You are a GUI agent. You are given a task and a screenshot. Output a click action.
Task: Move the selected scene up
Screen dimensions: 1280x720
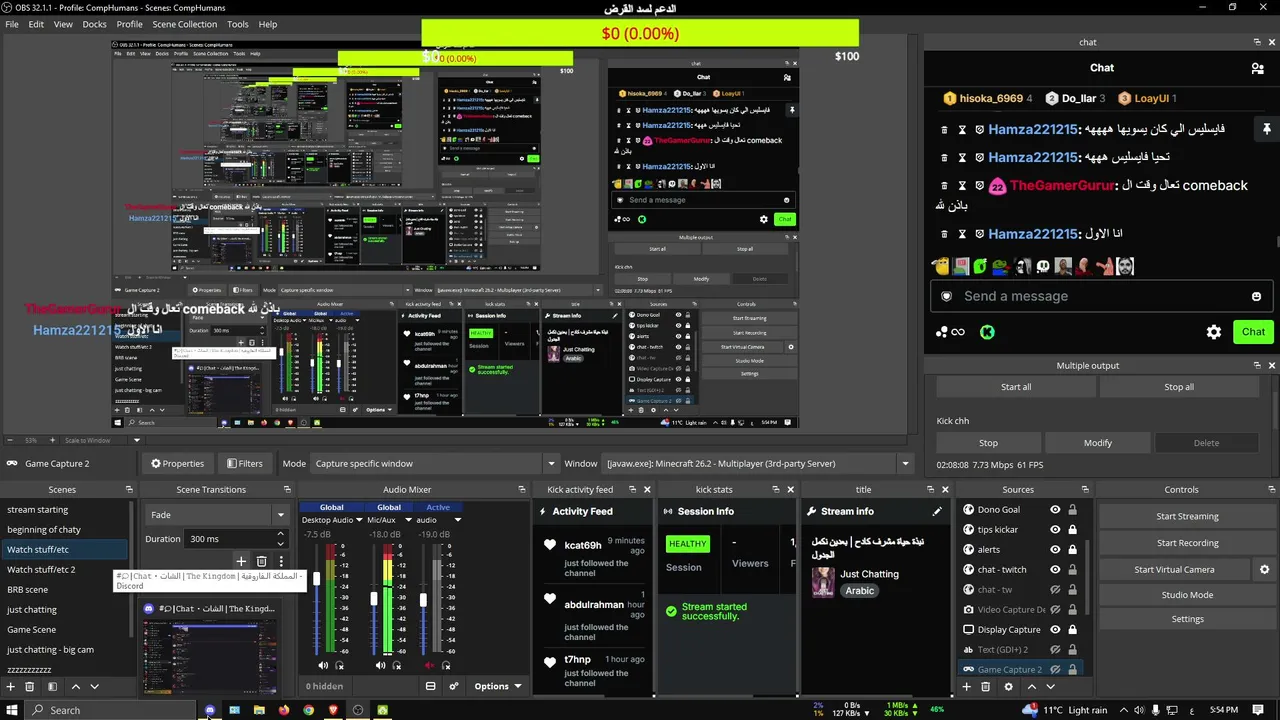pyautogui.click(x=76, y=687)
